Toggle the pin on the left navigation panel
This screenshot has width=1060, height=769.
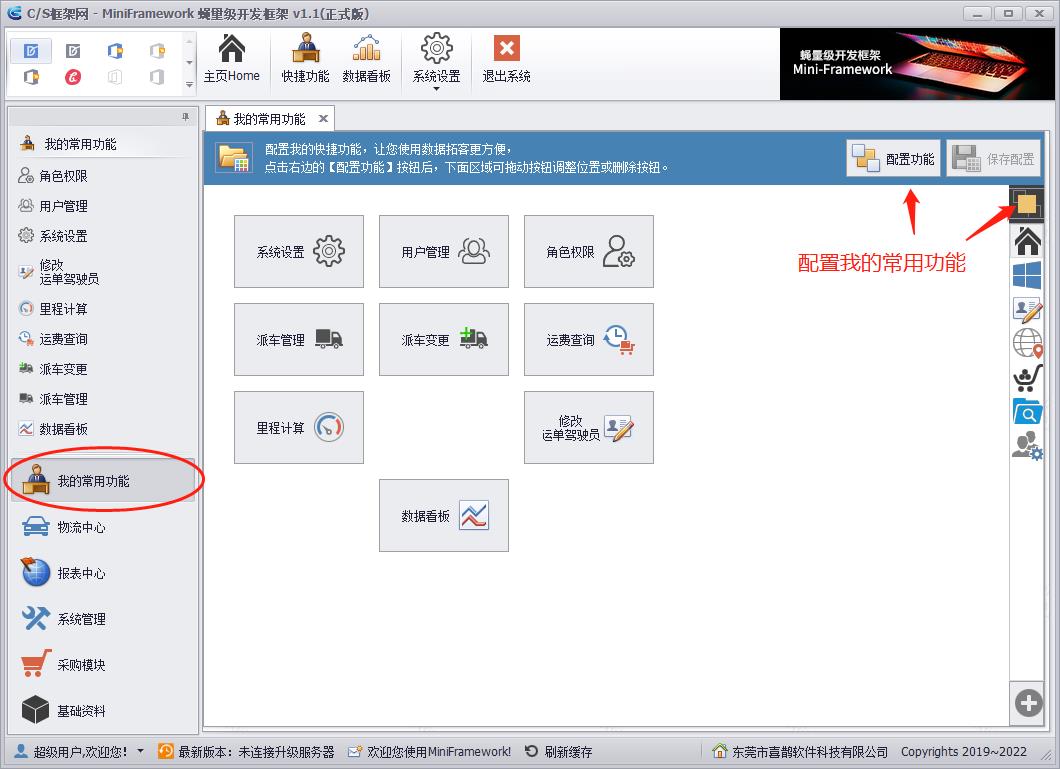(185, 117)
